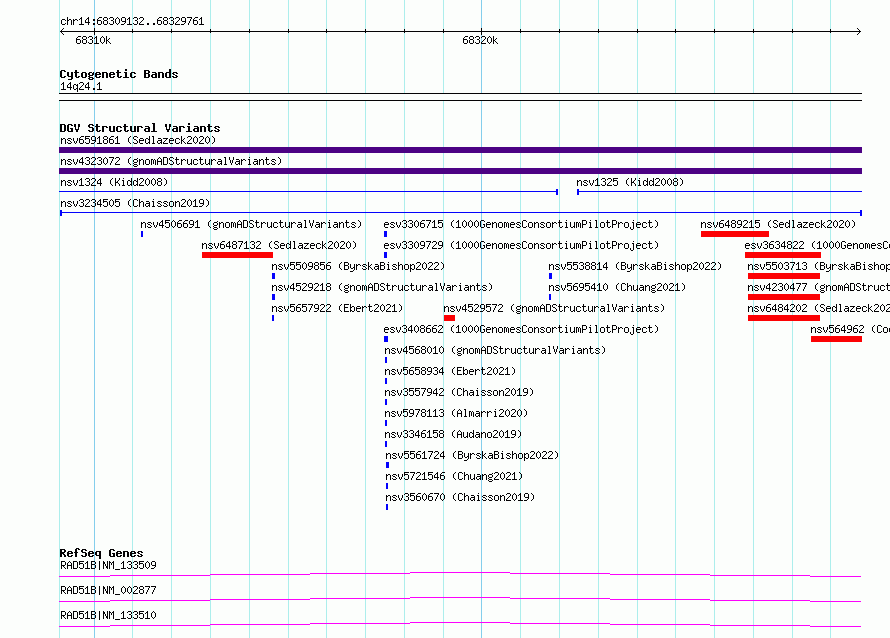The width and height of the screenshot is (890, 638).
Task: Click nsv5657922 (Ebert2021) label
Action: (x=337, y=308)
